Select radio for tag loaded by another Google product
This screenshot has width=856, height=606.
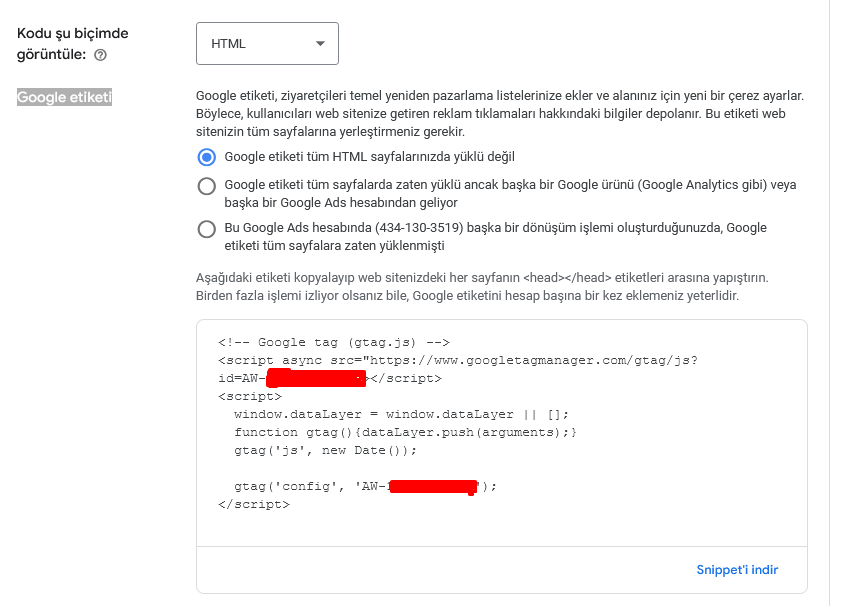pos(206,186)
